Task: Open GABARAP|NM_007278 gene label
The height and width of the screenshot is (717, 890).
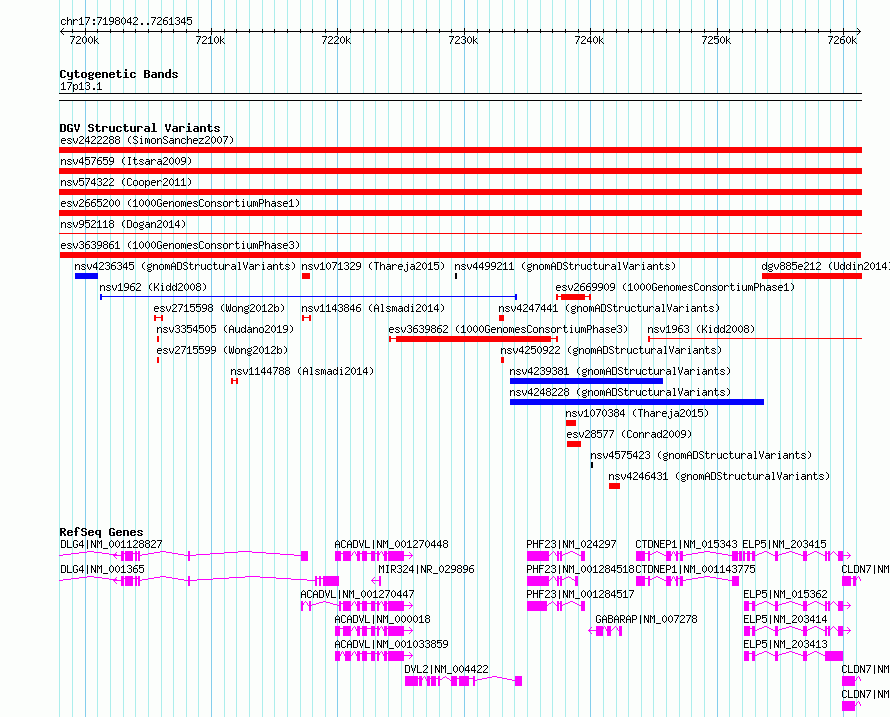Action: [646, 619]
